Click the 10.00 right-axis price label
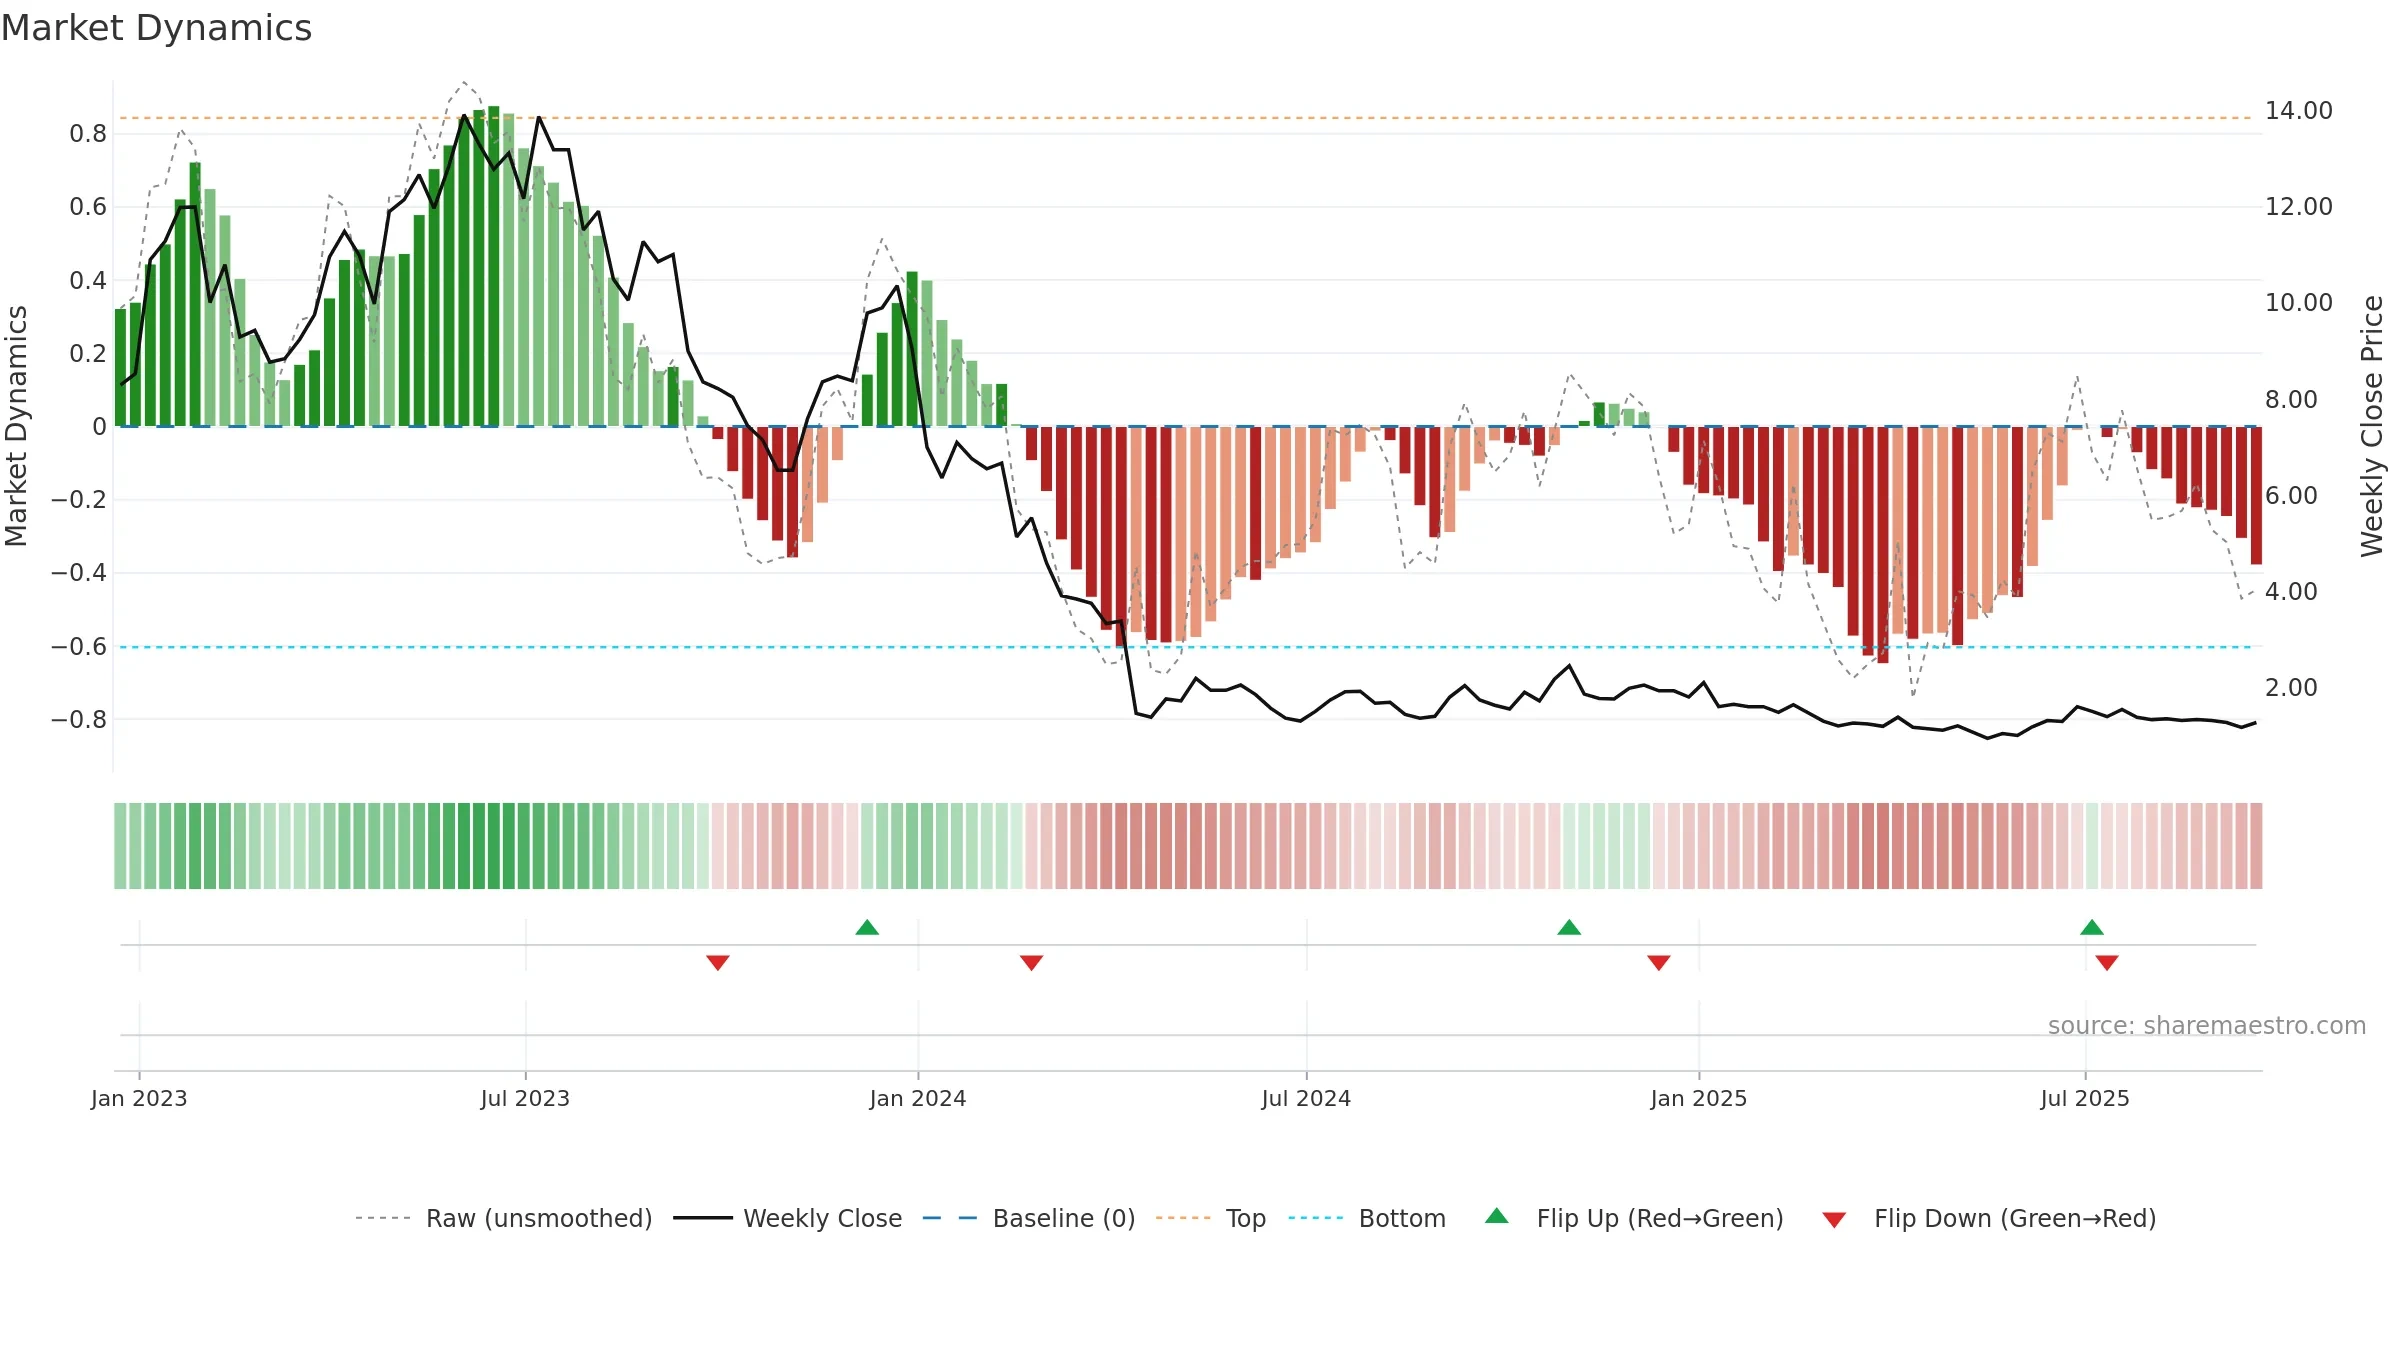2400x1350 pixels. coord(2299,302)
